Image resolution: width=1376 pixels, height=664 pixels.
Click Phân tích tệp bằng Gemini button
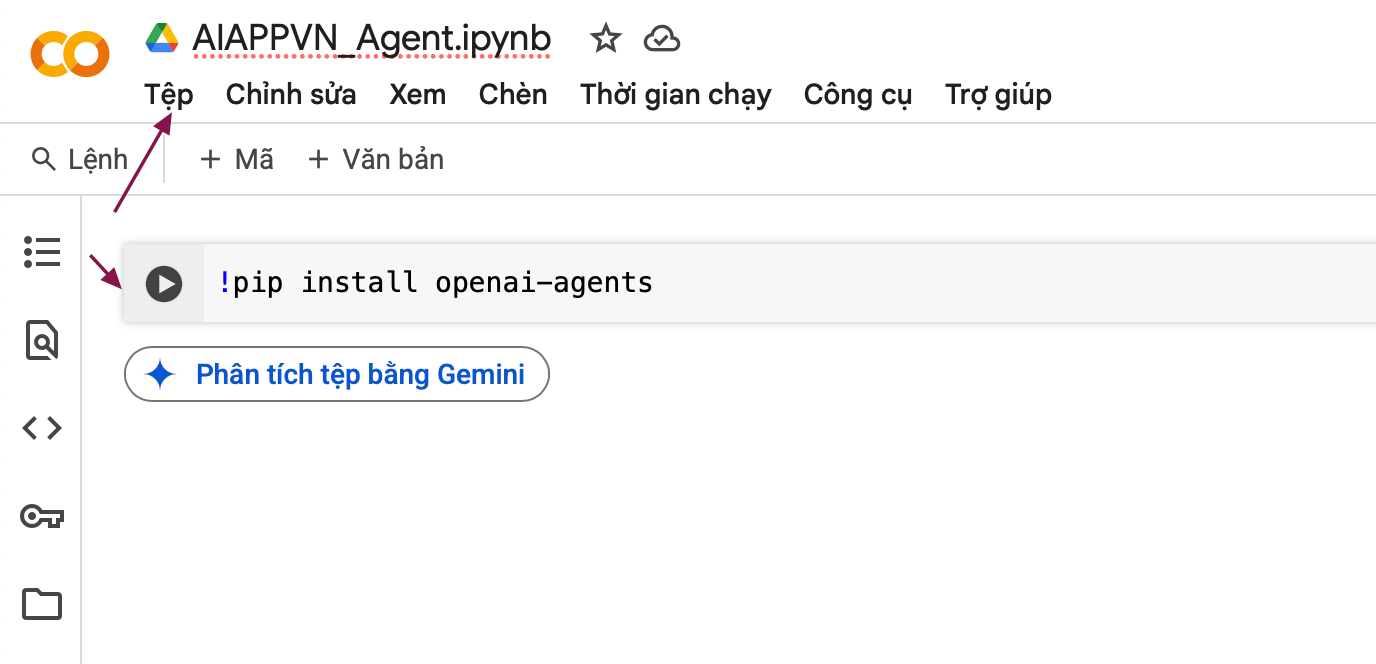(x=337, y=374)
